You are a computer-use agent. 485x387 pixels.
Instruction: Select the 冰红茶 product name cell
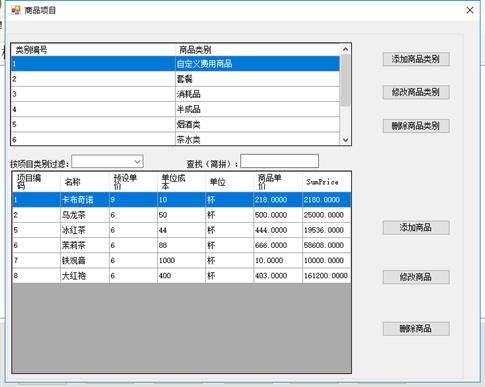pos(85,230)
